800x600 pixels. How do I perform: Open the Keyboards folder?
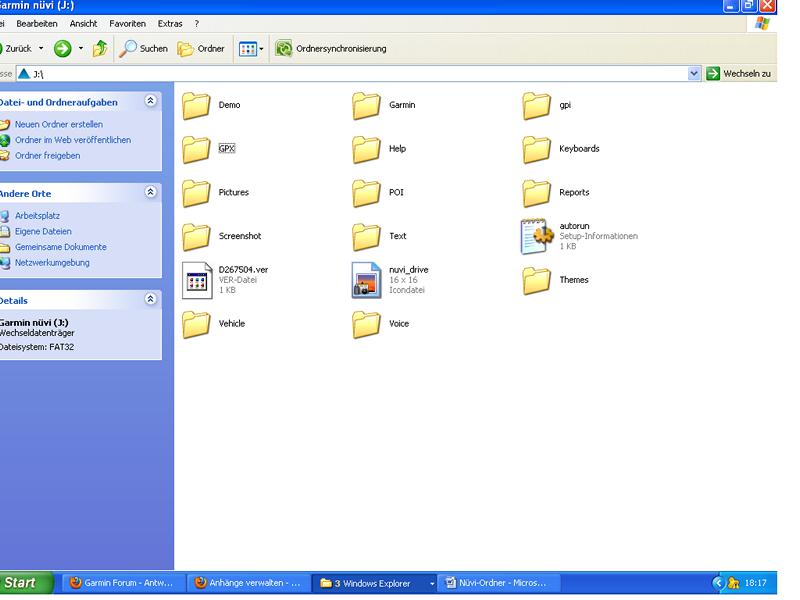pos(560,149)
